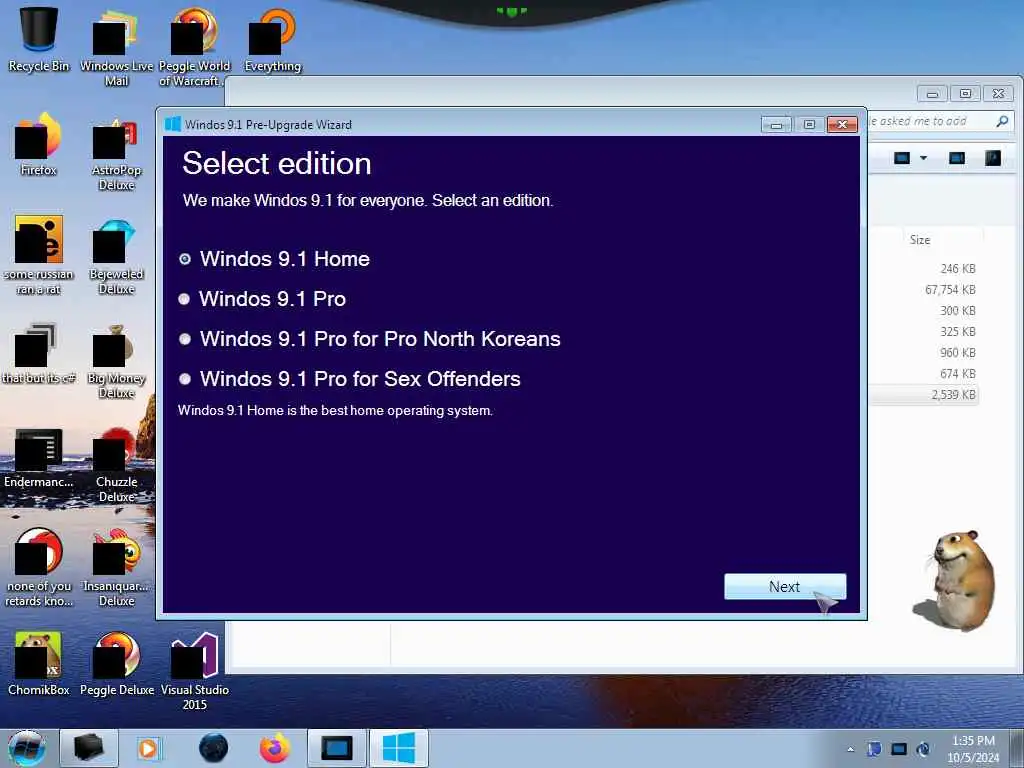Viewport: 1024px width, 768px height.
Task: Click the Windows Start orb
Action: coord(27,748)
